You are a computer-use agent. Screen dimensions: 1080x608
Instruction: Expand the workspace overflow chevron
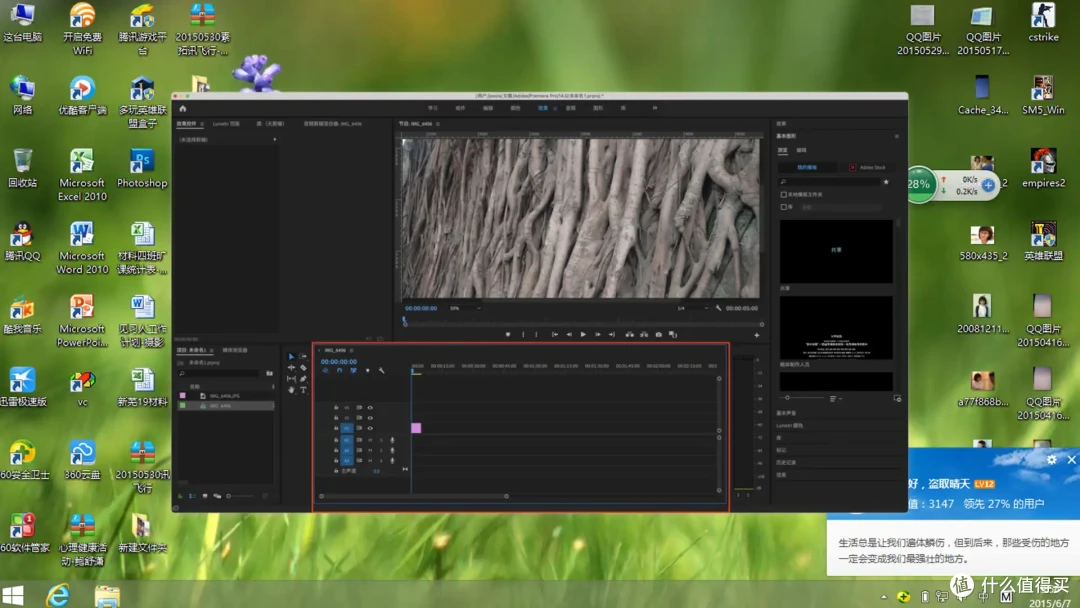pos(654,108)
